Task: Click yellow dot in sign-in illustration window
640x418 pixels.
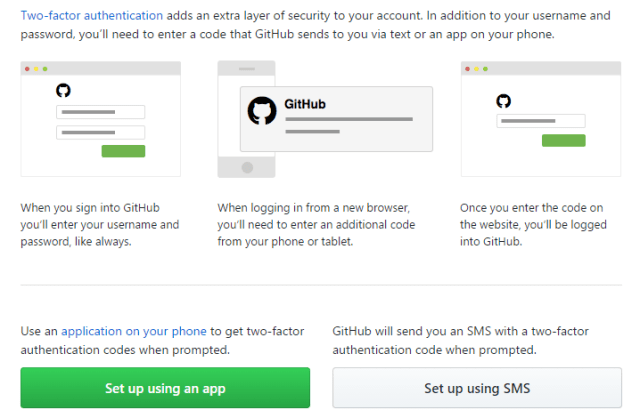Action: [x=36, y=69]
